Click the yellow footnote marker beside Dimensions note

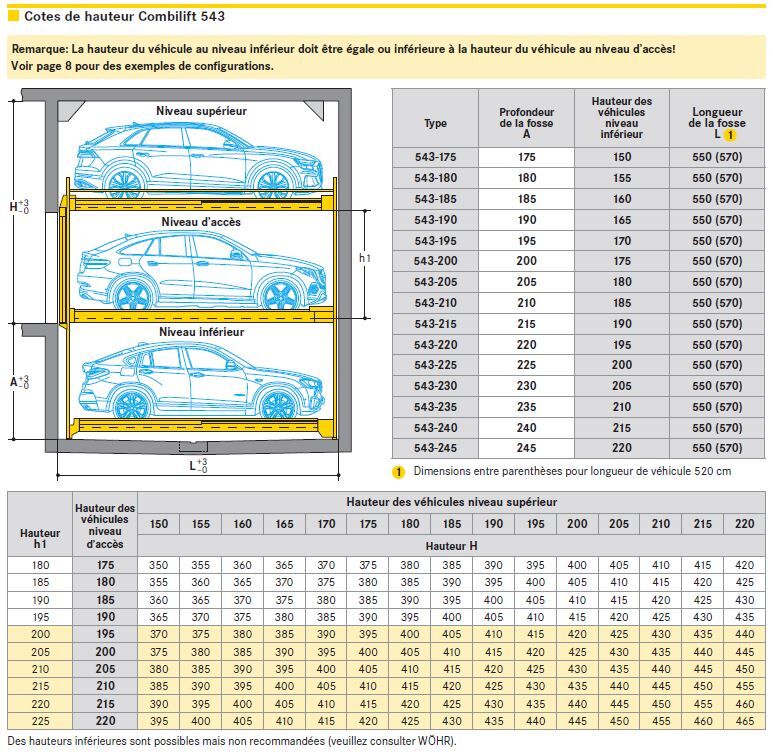[397, 471]
